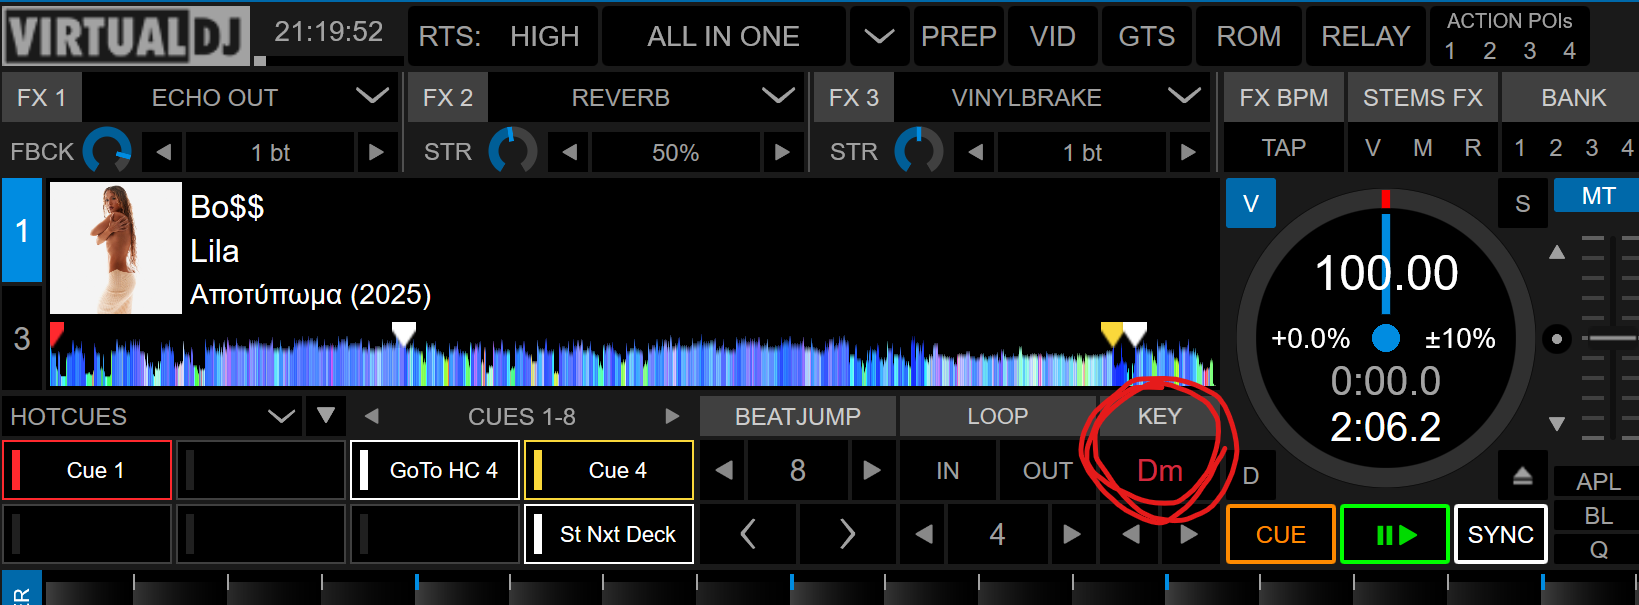1639x605 pixels.
Task: Switch to the LOOP tab
Action: tap(997, 416)
